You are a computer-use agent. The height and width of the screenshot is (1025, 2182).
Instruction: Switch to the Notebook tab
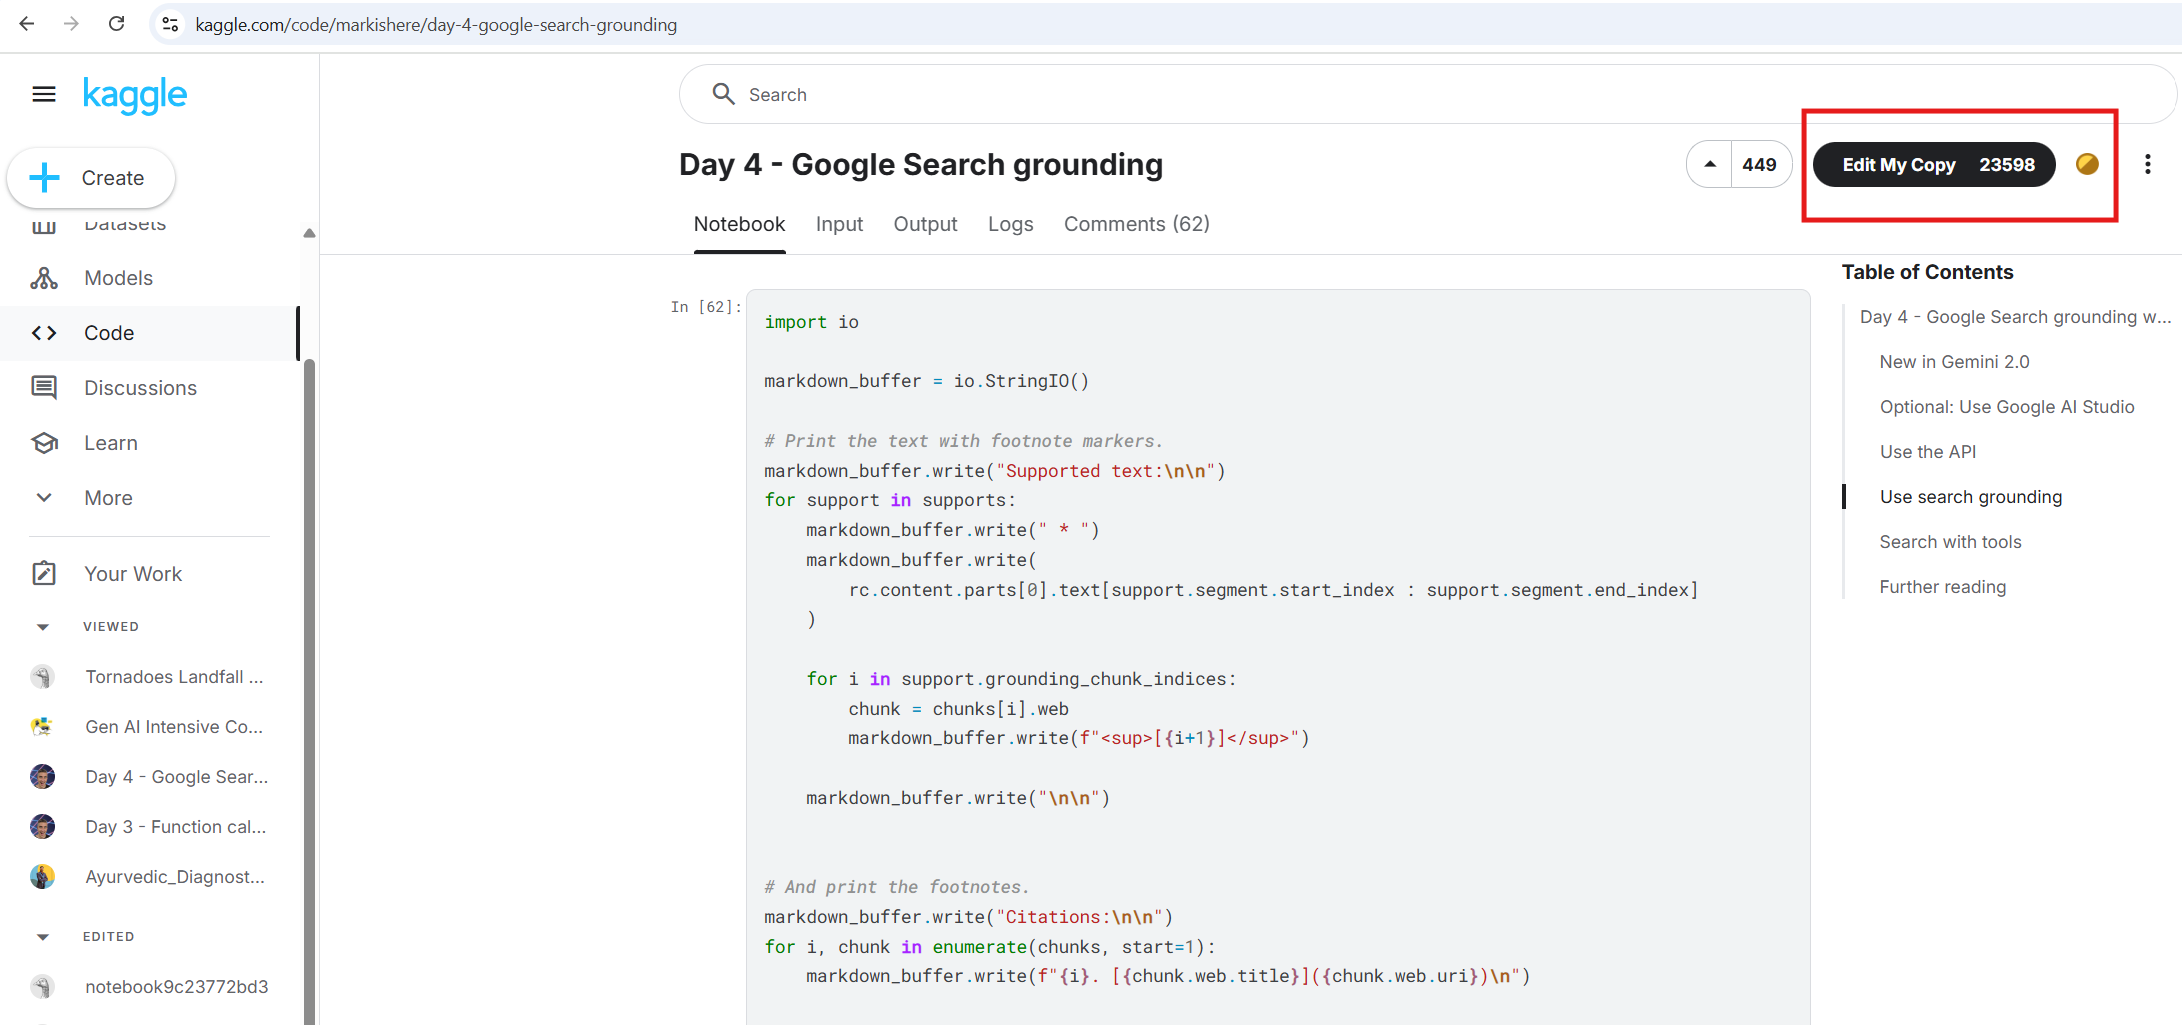(739, 224)
